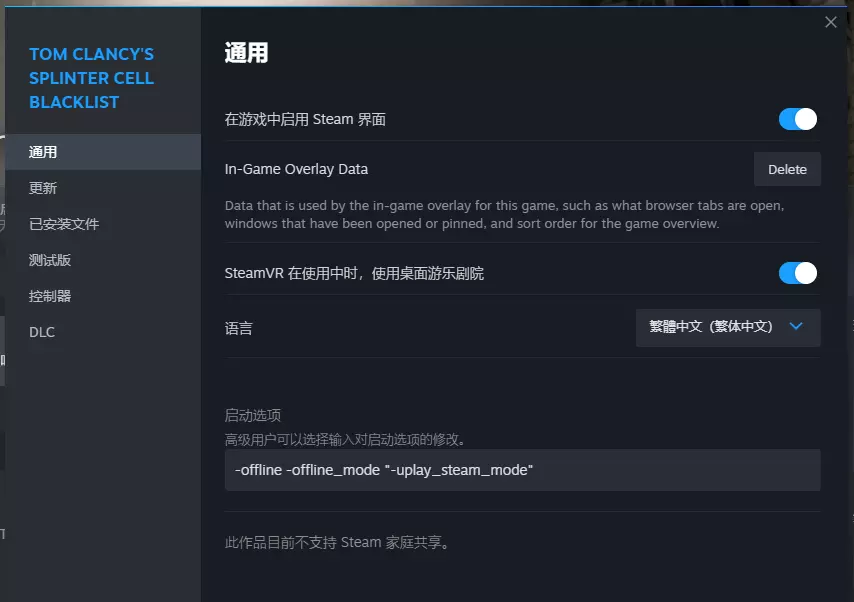The width and height of the screenshot is (854, 602).
Task: Open the DLC sidebar tab
Action: point(103,332)
